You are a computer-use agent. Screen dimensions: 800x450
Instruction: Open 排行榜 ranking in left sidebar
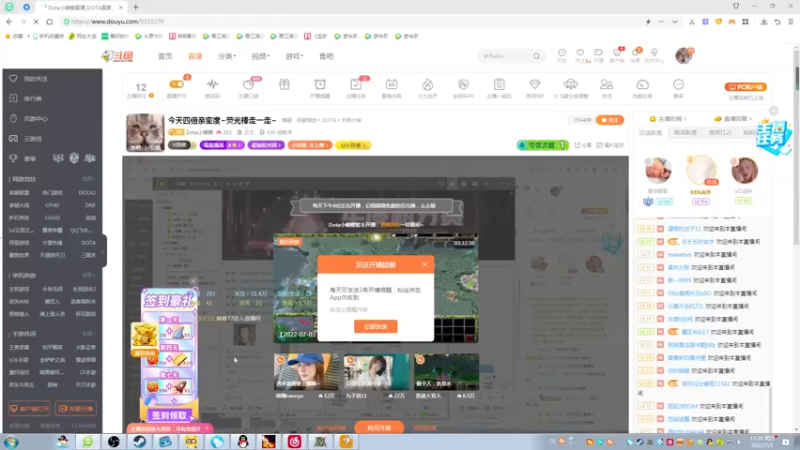[x=33, y=98]
